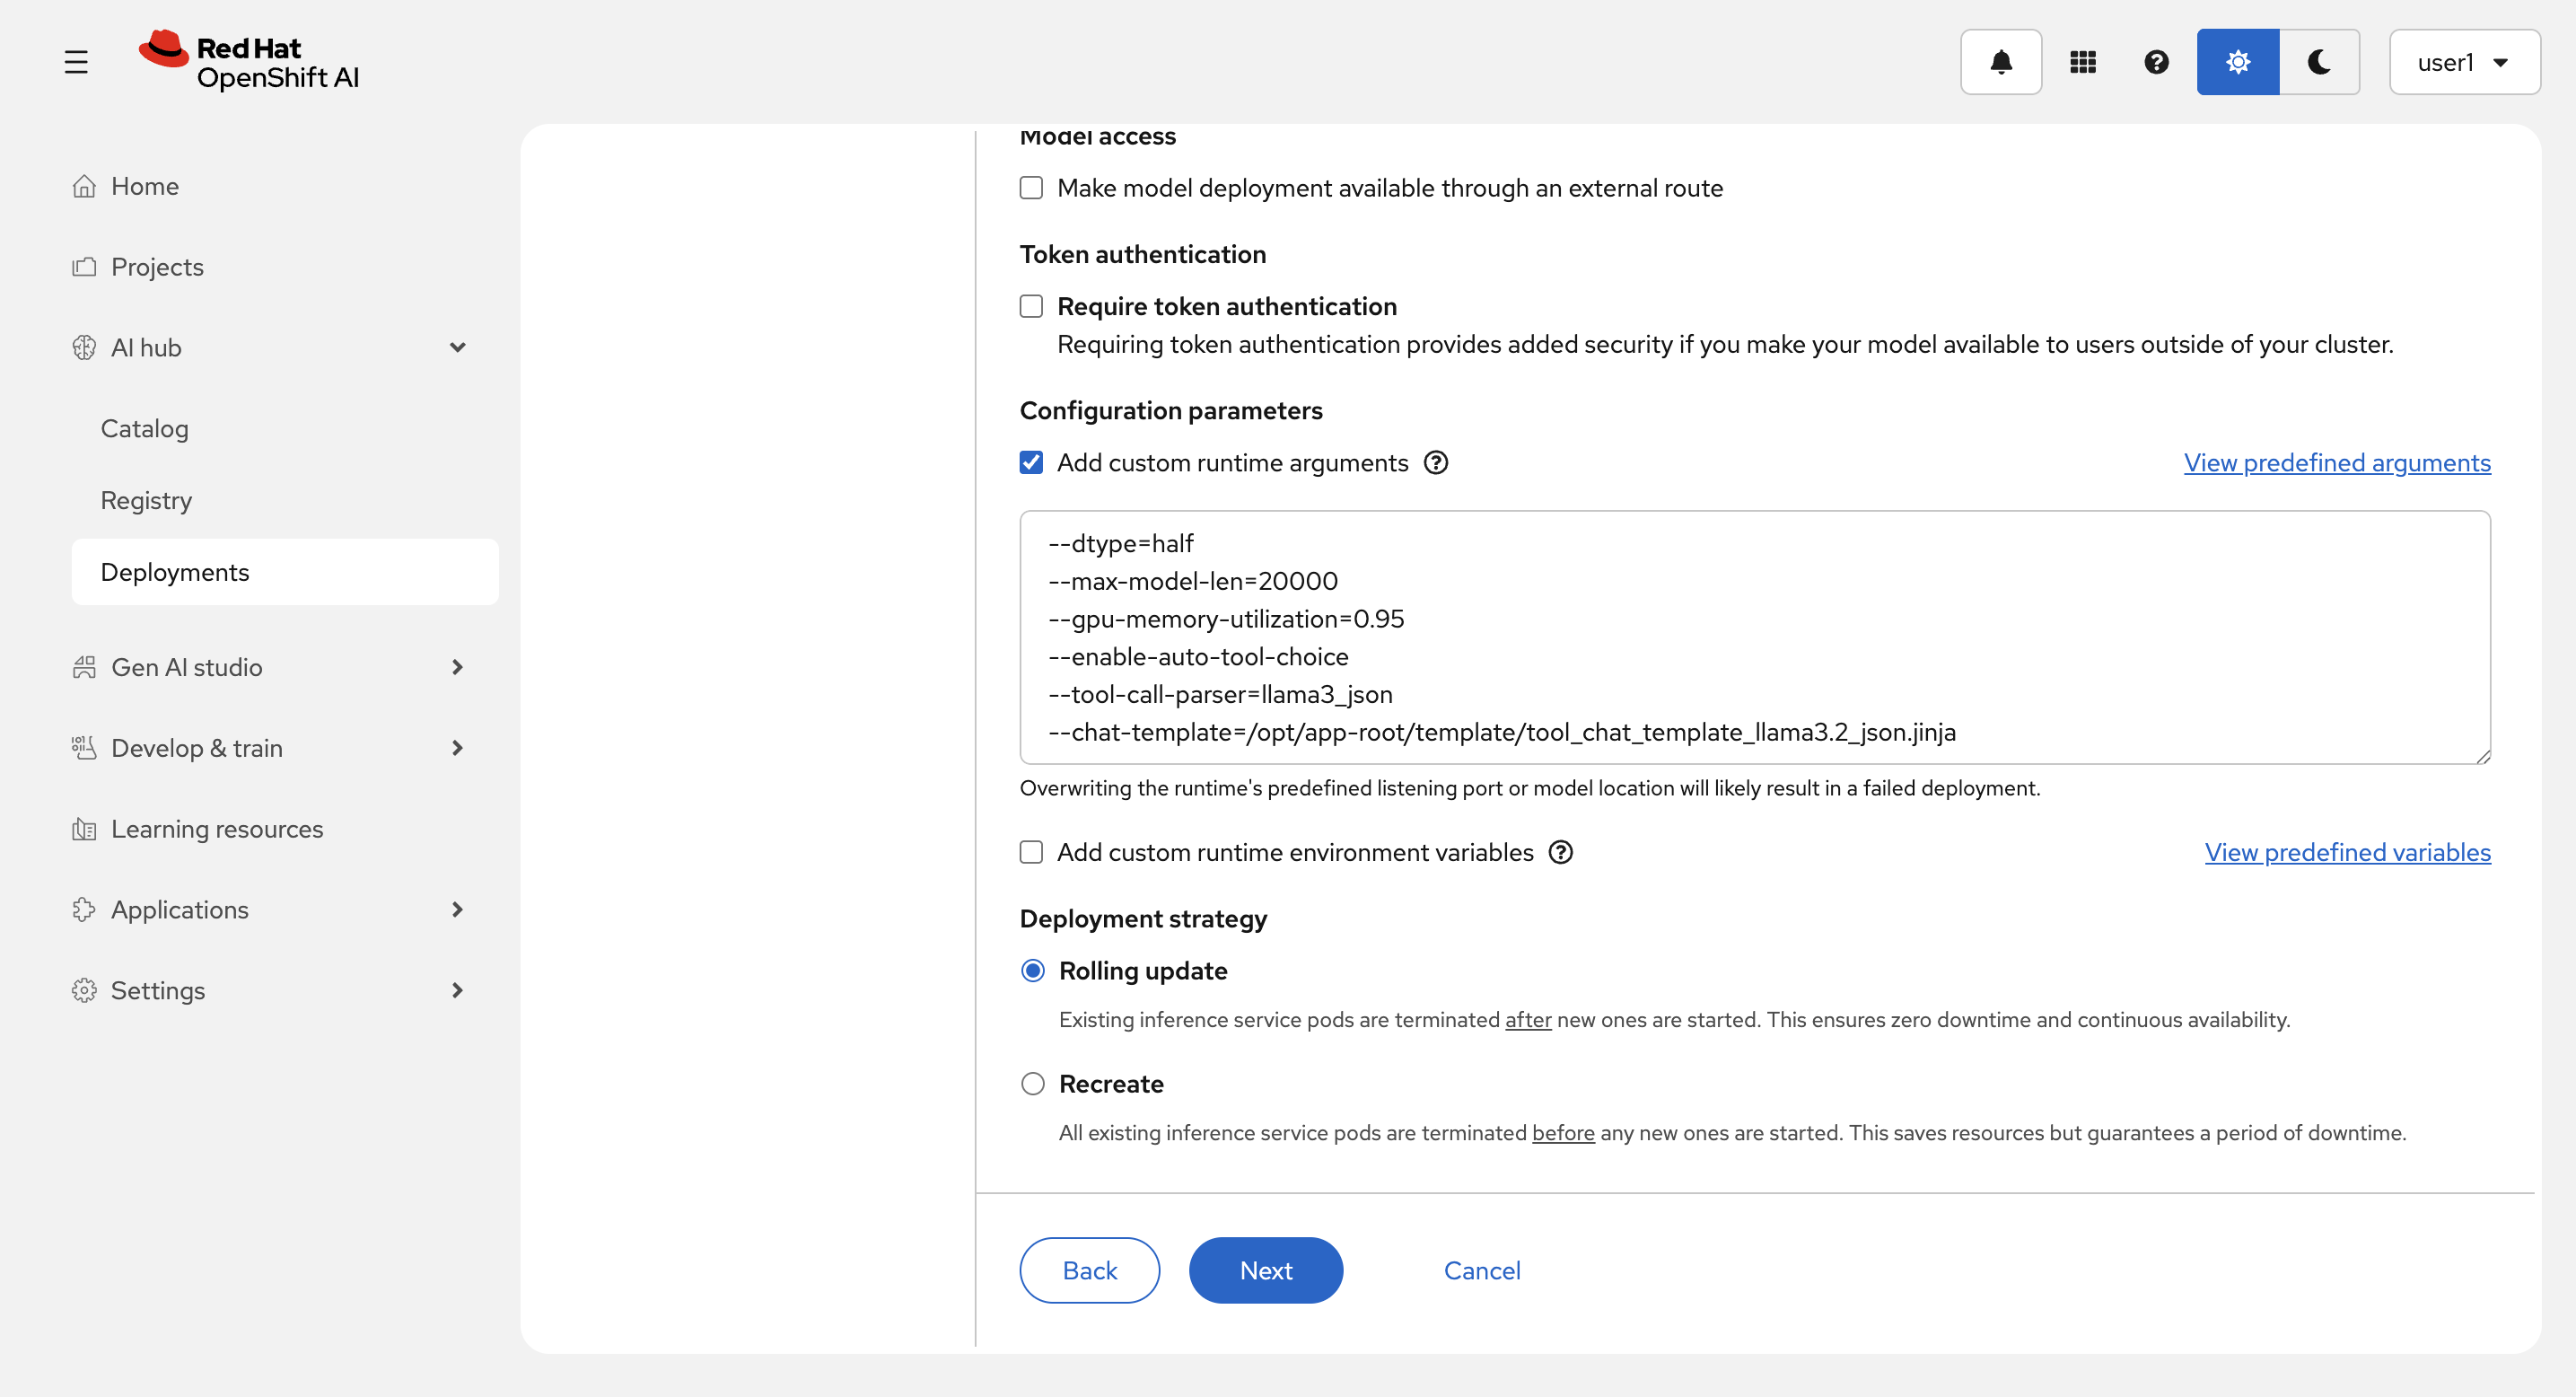Collapse the AI hub navigation section
The height and width of the screenshot is (1397, 2576).
tap(457, 348)
